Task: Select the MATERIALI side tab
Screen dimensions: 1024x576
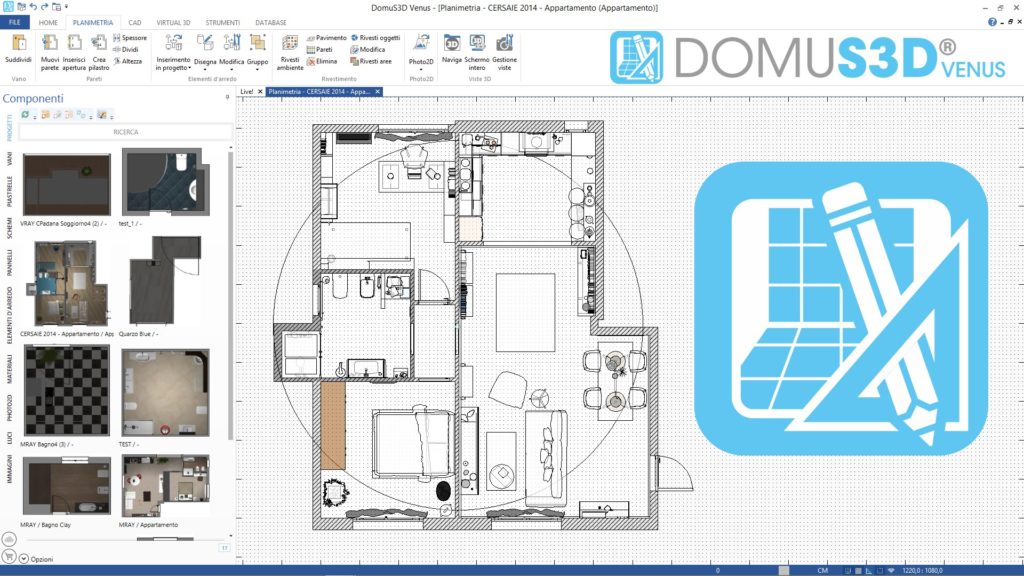Action: [x=9, y=369]
